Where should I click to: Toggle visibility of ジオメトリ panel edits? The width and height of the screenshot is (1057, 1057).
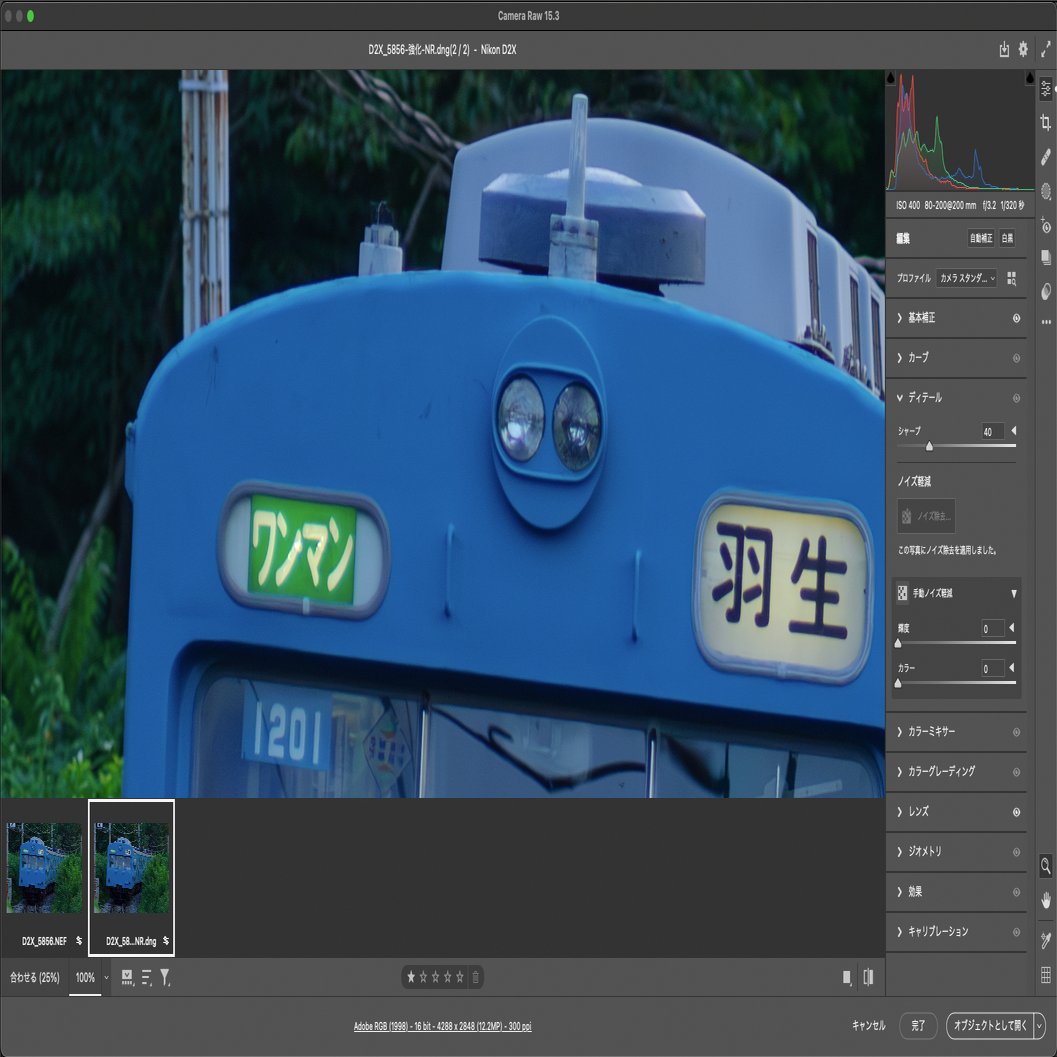pos(1016,852)
